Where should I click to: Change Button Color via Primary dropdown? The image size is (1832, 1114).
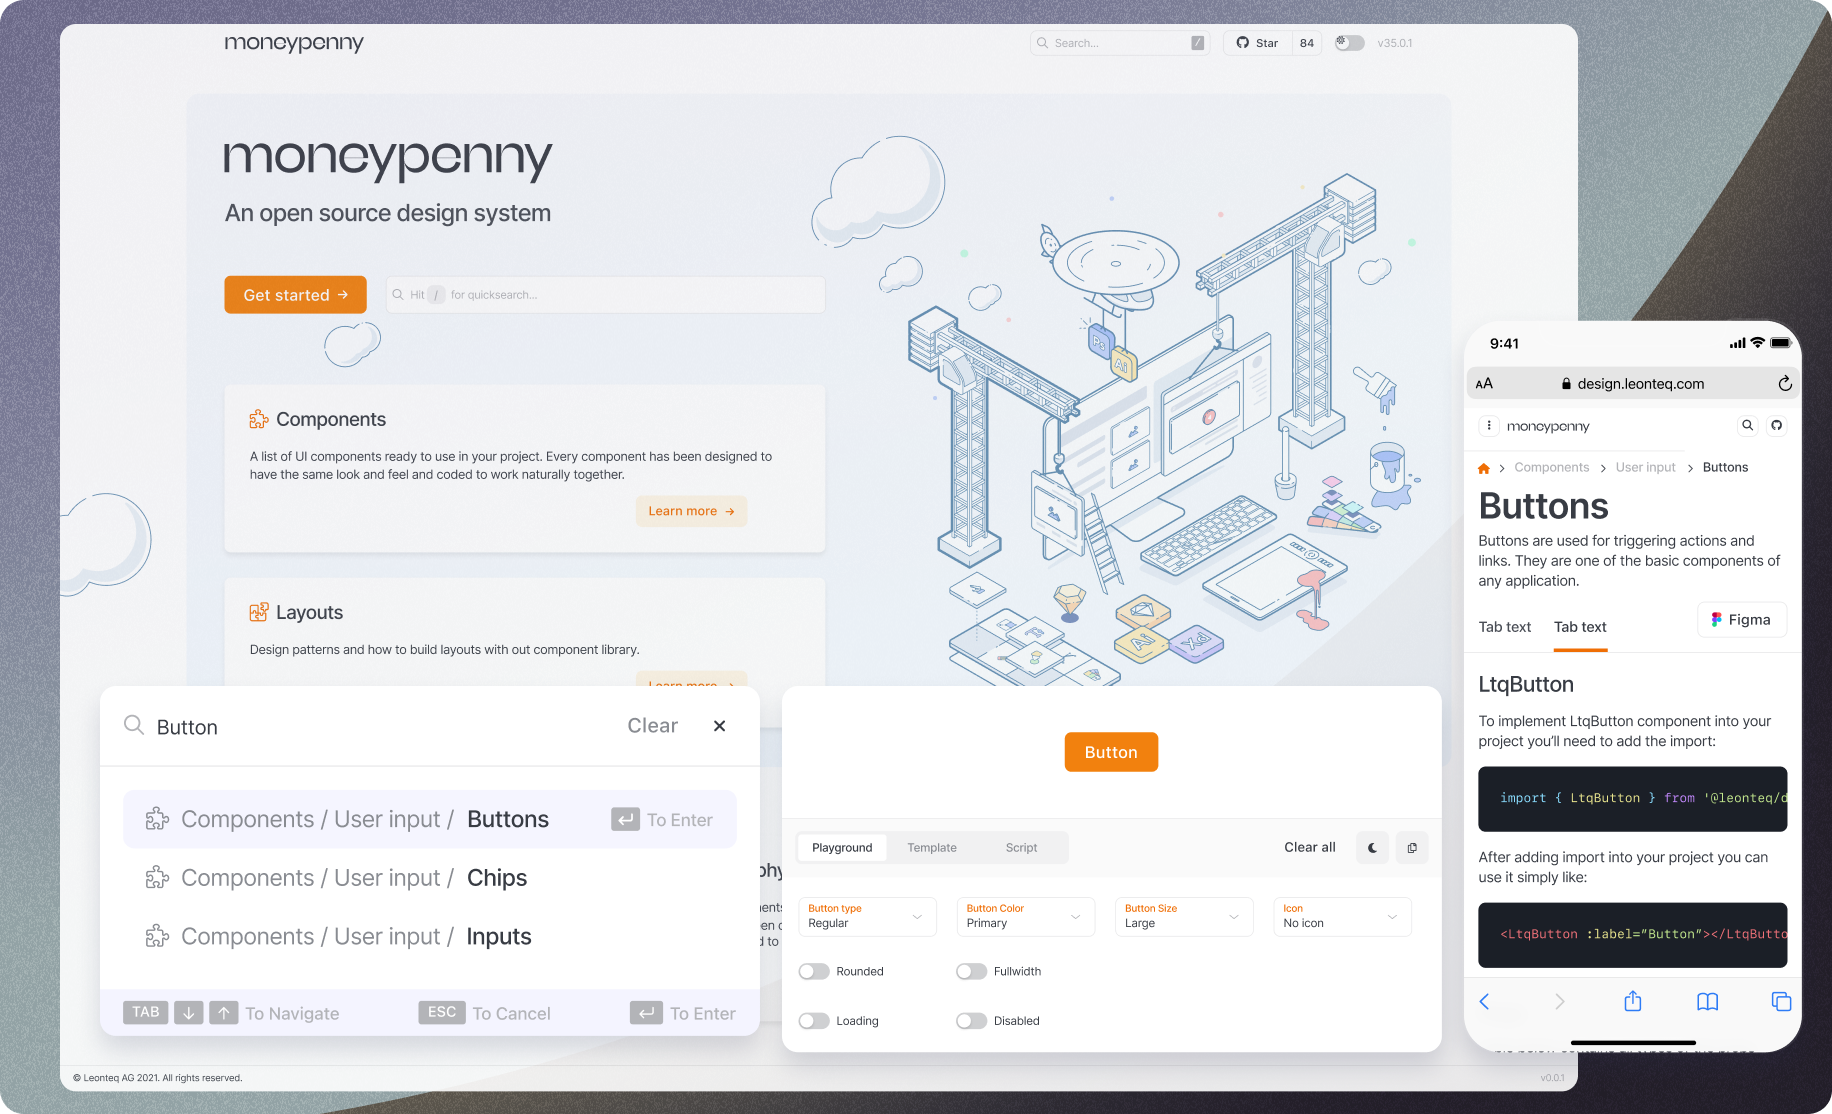pos(1024,916)
